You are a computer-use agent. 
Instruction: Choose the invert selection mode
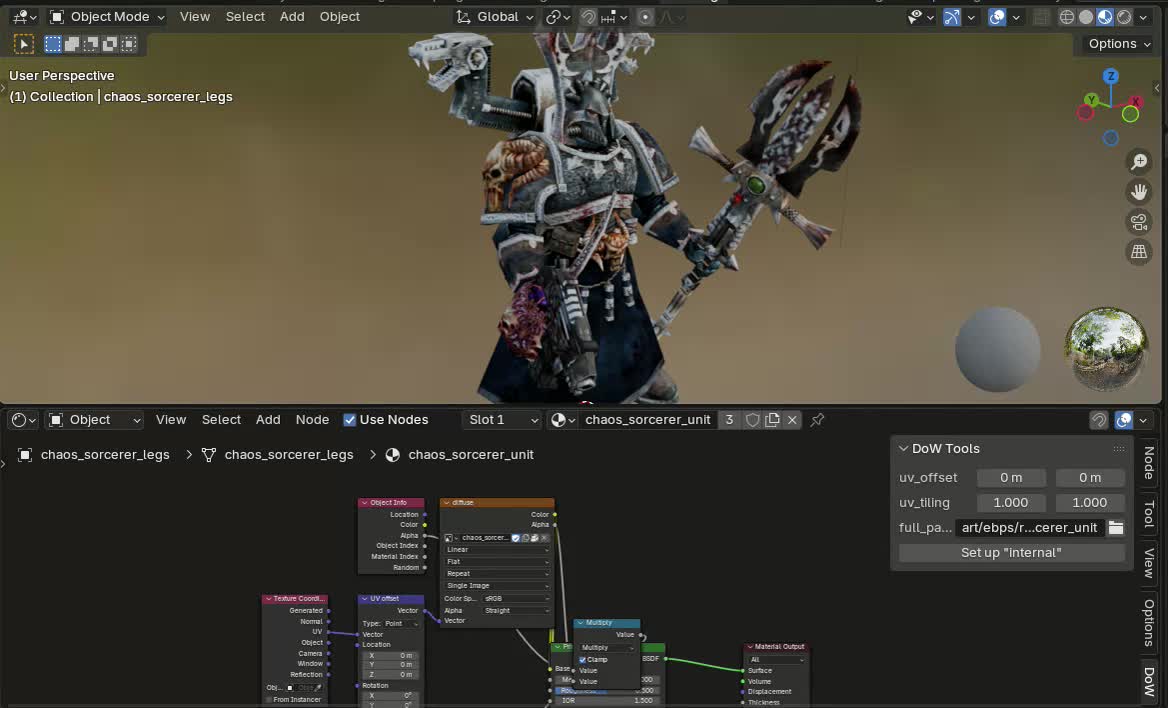click(x=110, y=45)
